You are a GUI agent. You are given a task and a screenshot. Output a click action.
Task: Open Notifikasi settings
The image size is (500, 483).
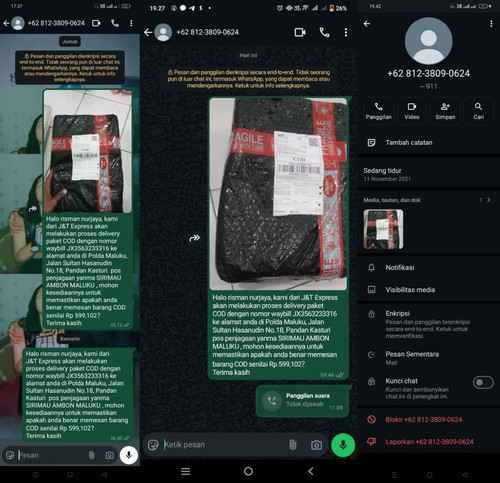tap(428, 268)
